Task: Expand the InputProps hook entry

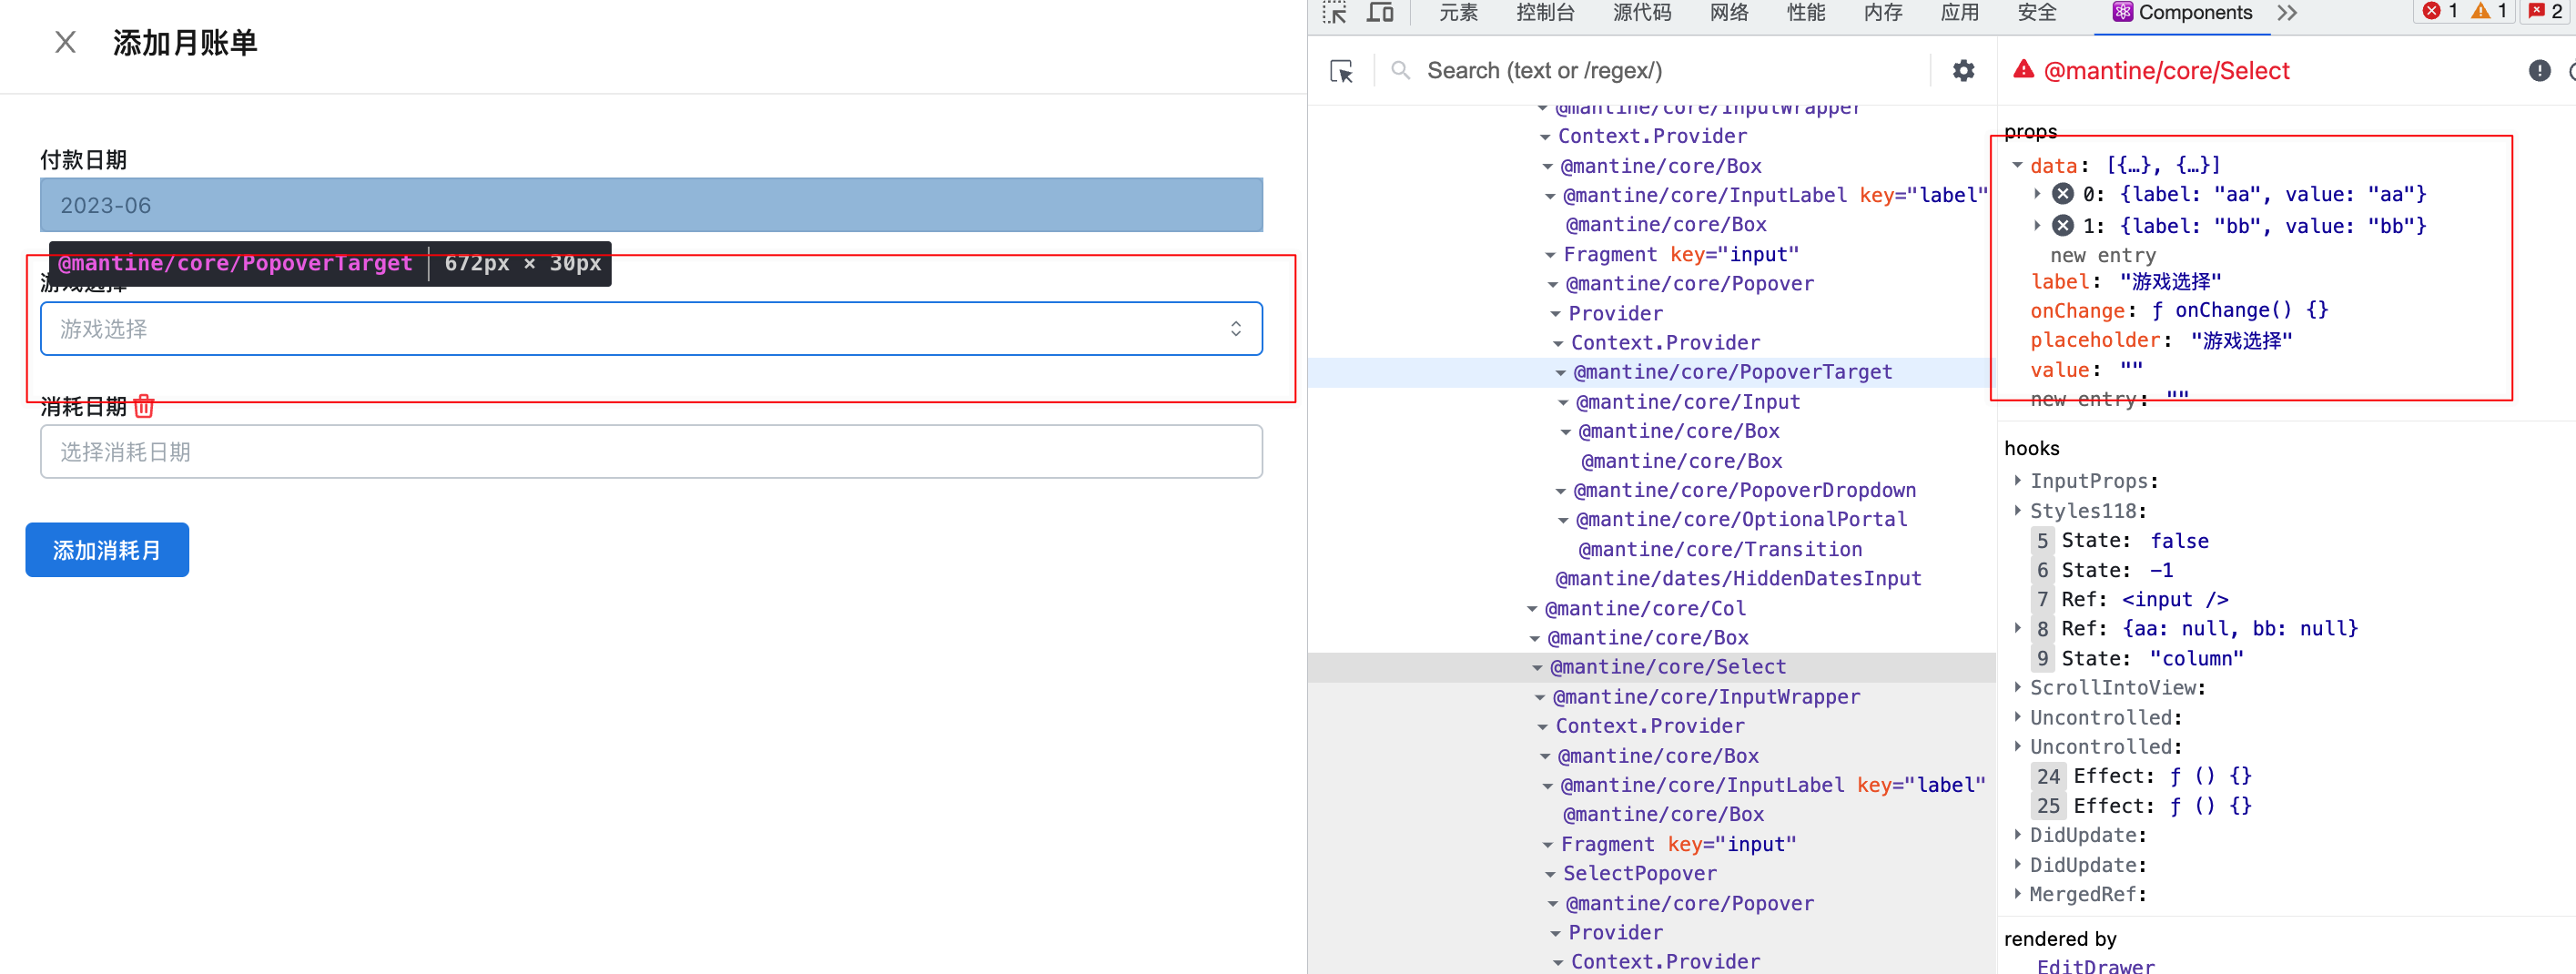Action: (2017, 481)
